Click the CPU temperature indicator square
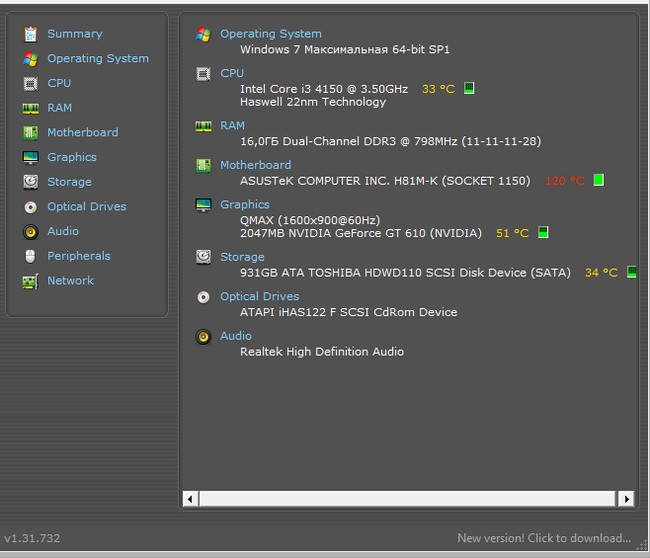 (469, 88)
